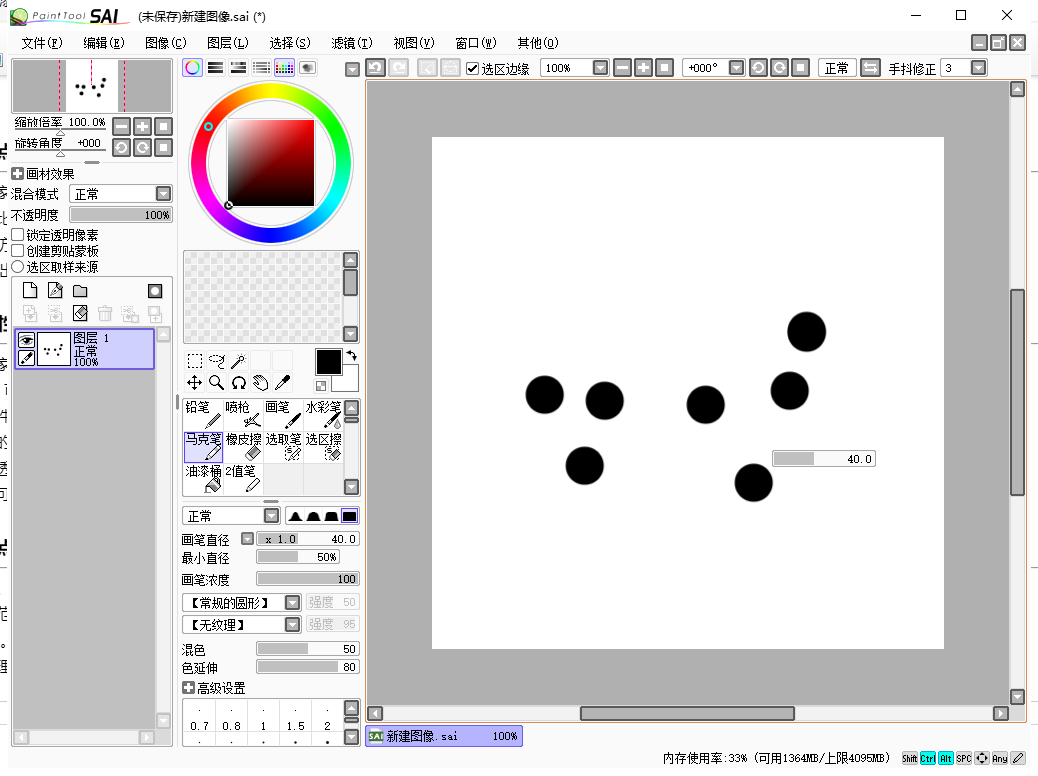1038x776 pixels.
Task: Click the clear layer icon in layer panel
Action: tap(81, 313)
